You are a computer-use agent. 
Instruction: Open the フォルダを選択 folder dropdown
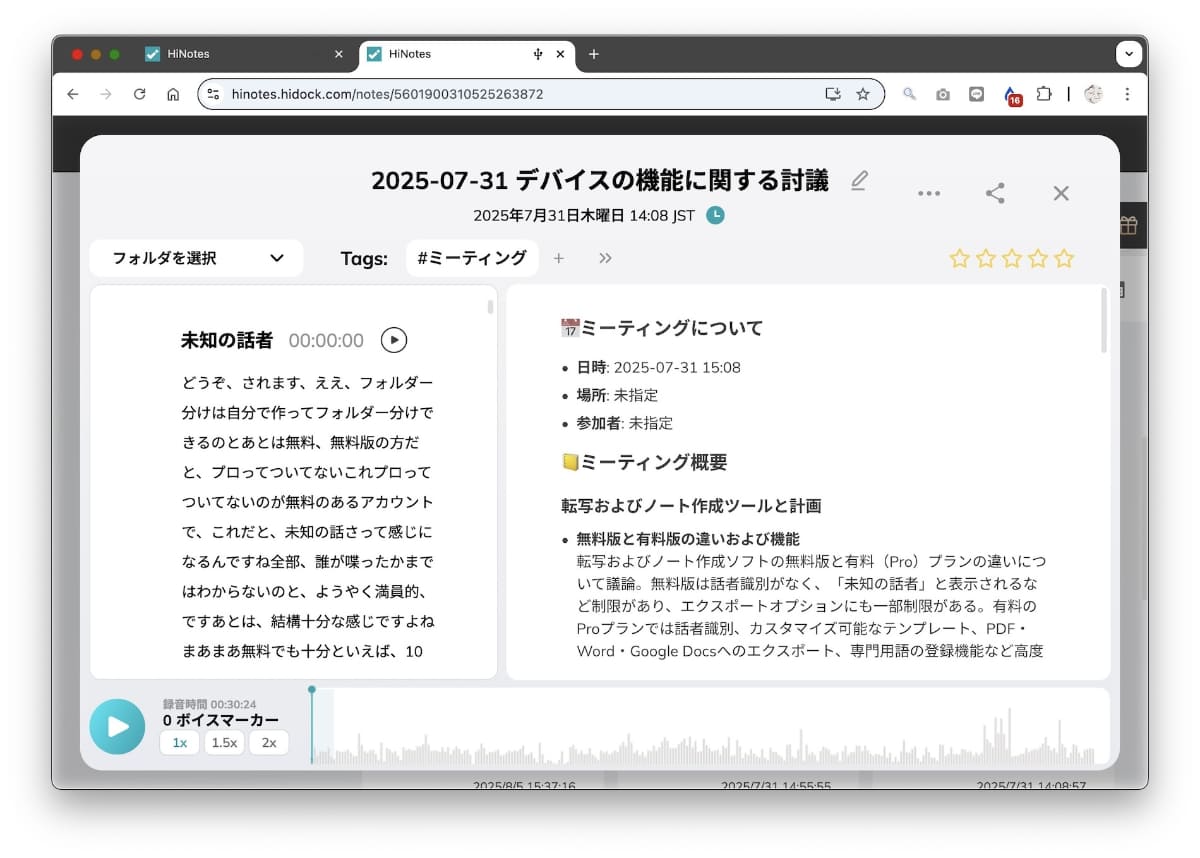click(x=195, y=257)
